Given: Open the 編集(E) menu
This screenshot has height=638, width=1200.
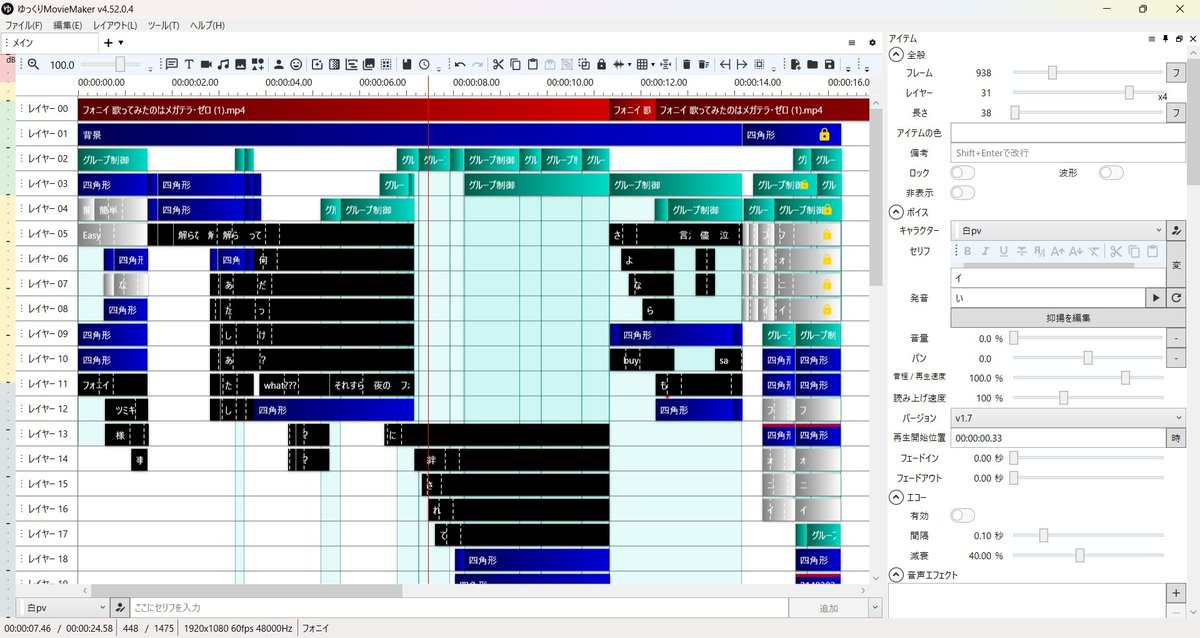Looking at the screenshot, I should click(68, 25).
